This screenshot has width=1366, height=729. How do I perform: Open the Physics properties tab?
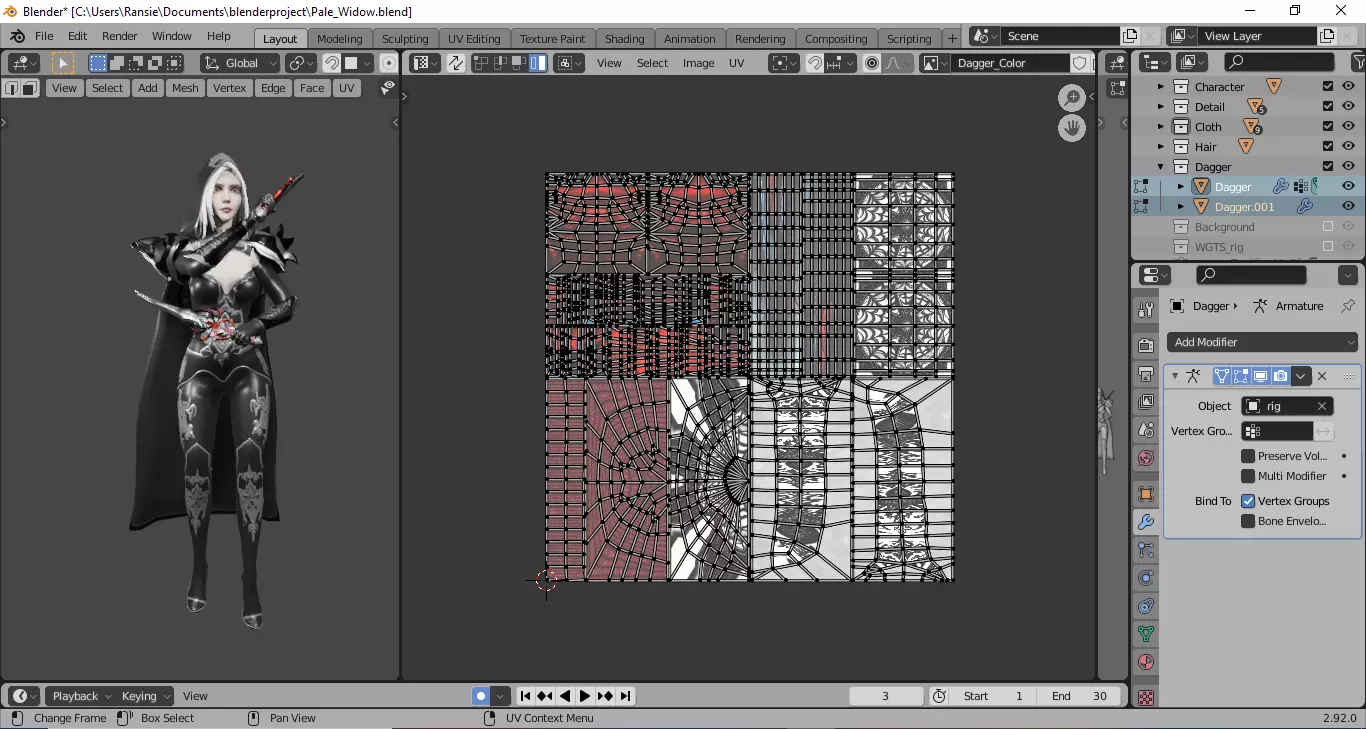1146,578
